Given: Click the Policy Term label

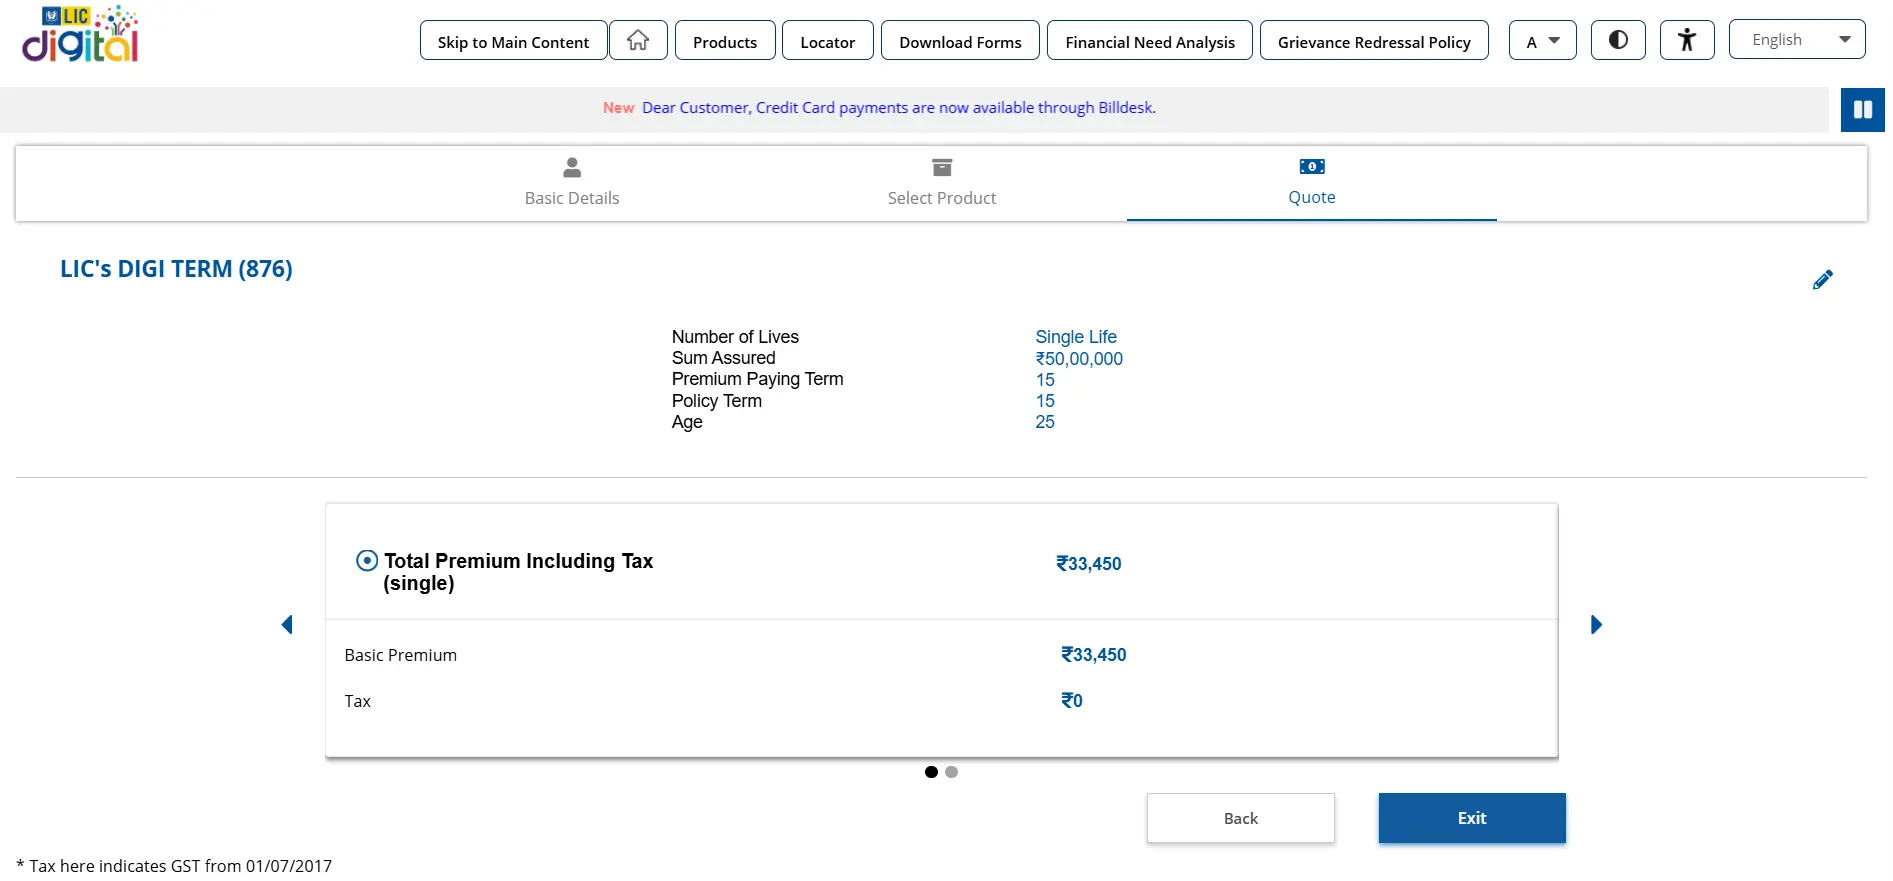Looking at the screenshot, I should coord(717,401).
